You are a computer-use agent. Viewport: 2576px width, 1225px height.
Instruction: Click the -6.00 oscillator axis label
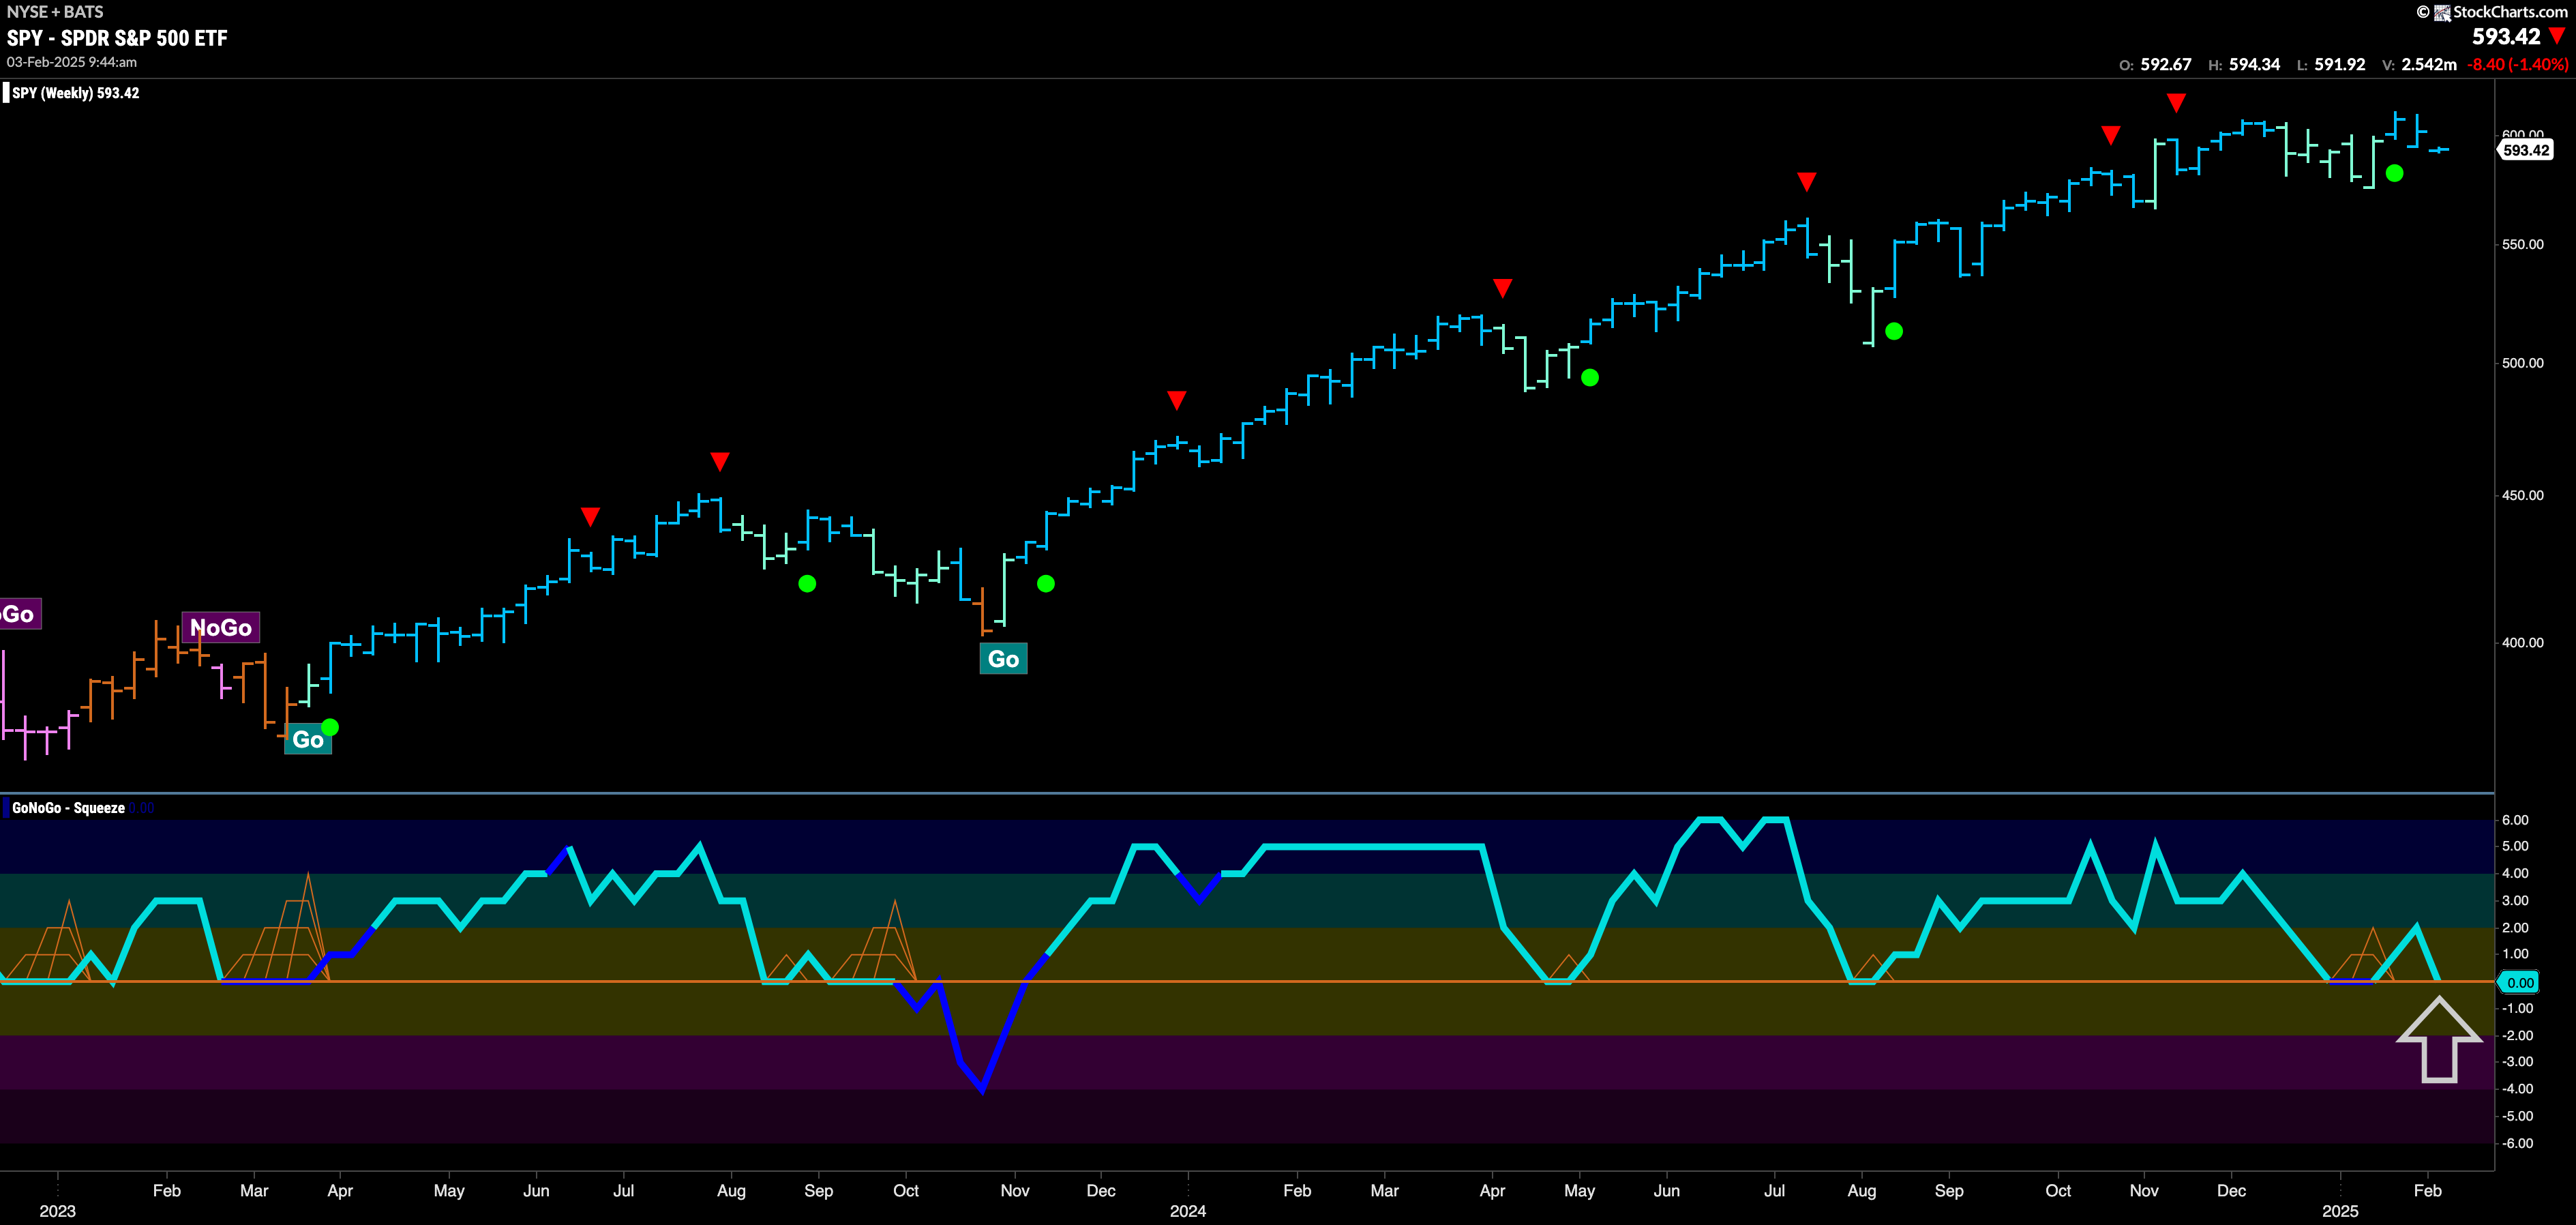pos(2516,1143)
